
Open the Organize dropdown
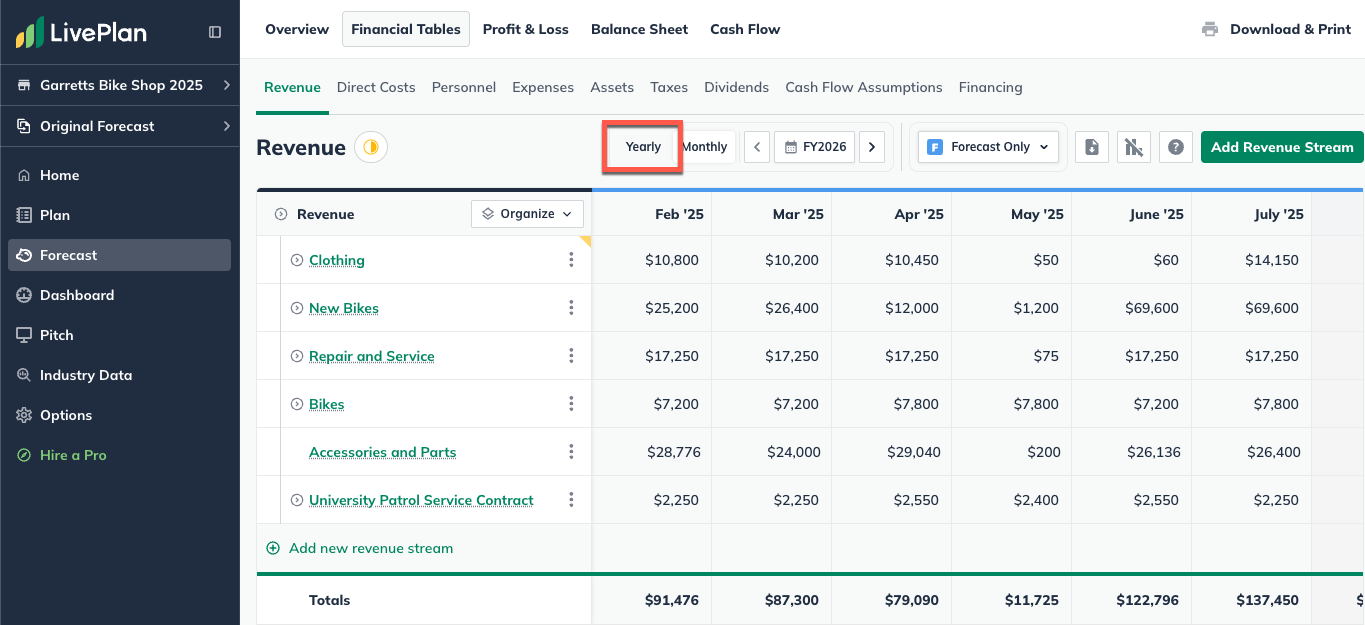pos(527,214)
